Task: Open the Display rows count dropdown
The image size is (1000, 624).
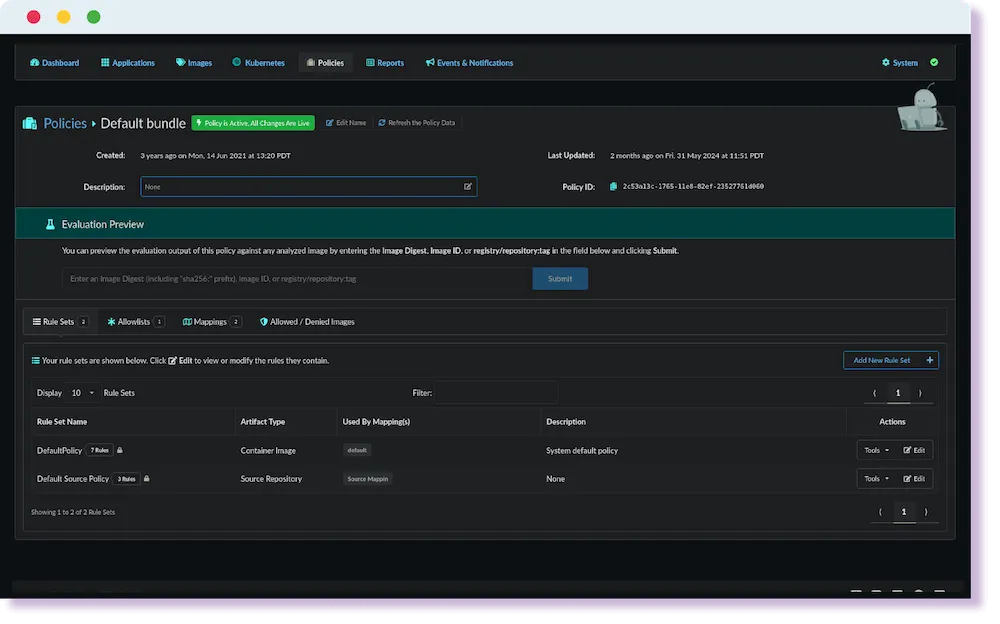Action: [83, 393]
